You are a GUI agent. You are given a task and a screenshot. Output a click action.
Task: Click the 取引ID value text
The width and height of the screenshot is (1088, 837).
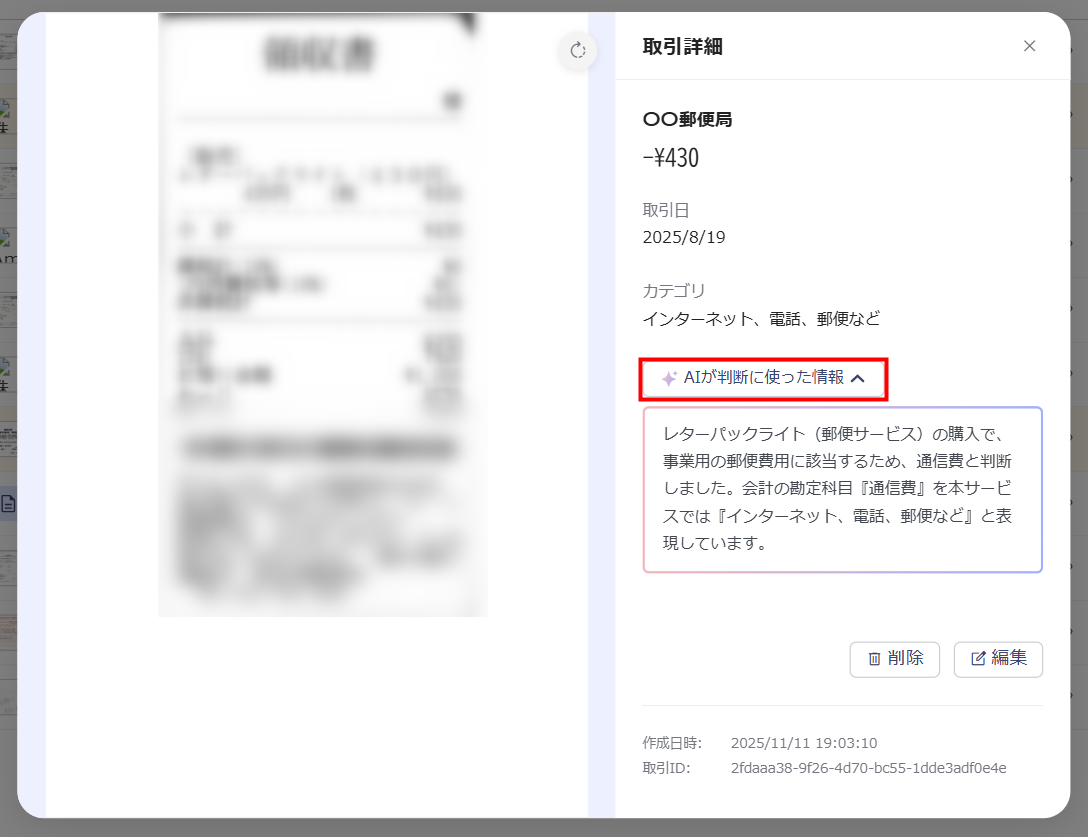tap(868, 768)
